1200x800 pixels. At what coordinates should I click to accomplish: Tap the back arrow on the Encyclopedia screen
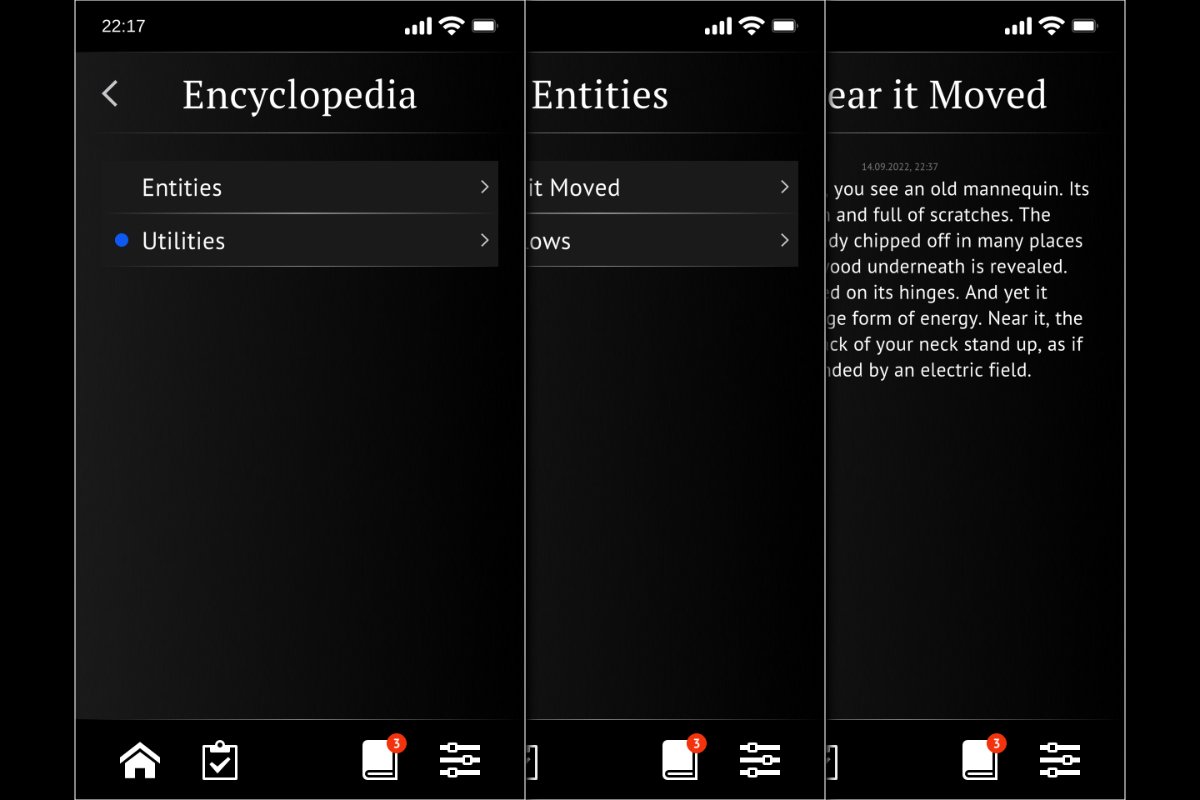pyautogui.click(x=110, y=94)
